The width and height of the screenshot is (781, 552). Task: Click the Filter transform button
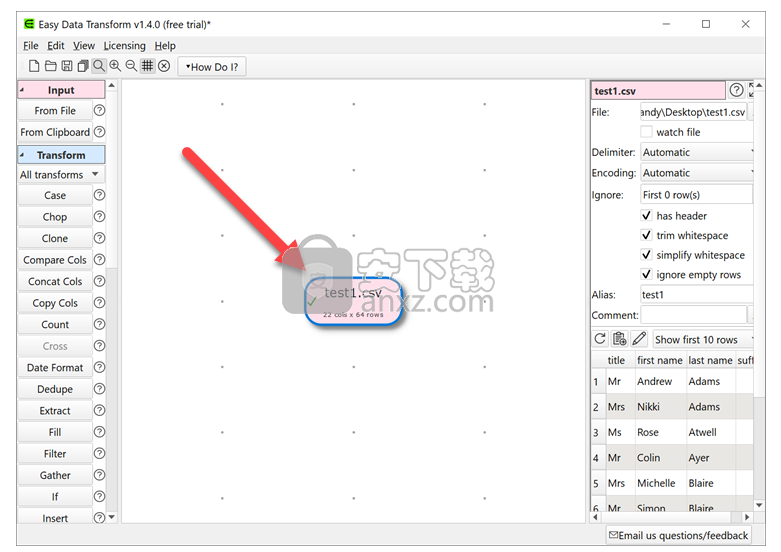[55, 454]
